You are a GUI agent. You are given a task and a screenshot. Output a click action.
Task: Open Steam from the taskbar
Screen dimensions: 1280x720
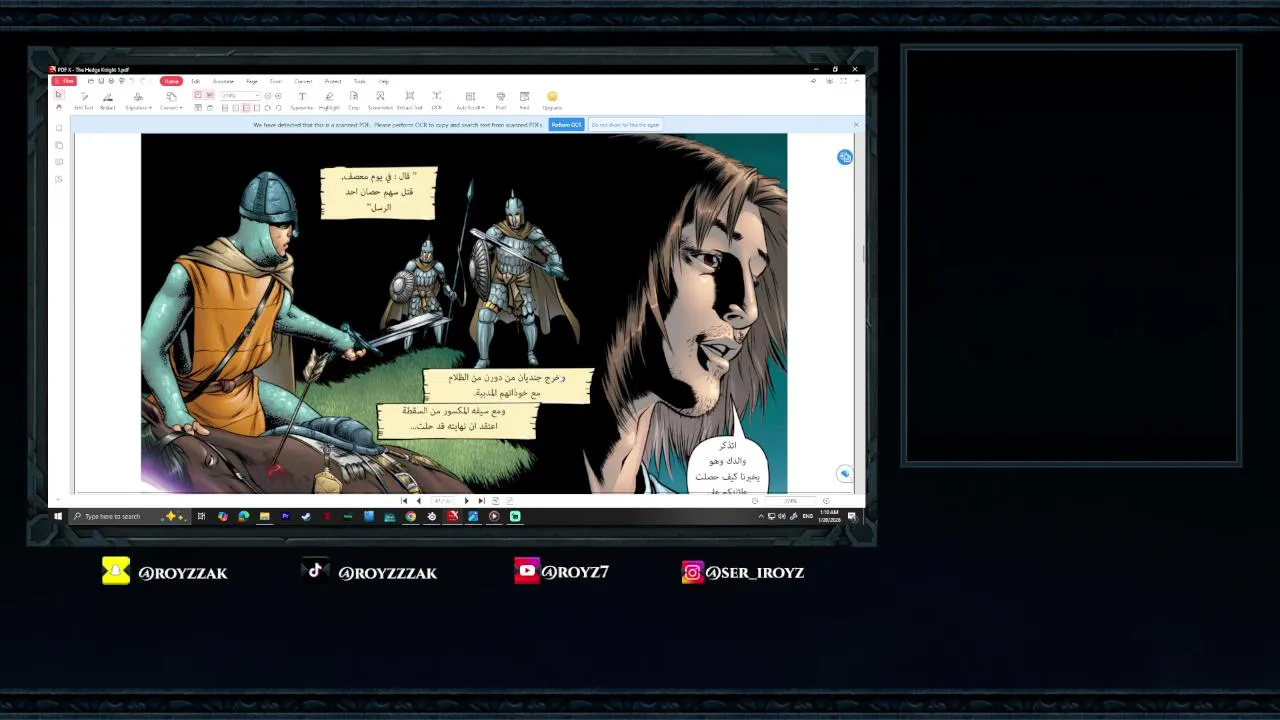click(306, 516)
